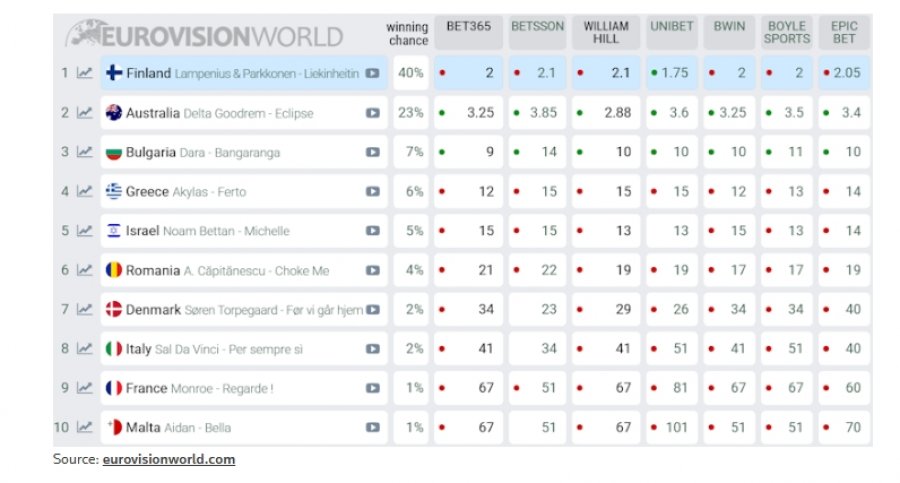Click Finland's Unibet odds of 1.75
This screenshot has width=900, height=483.
point(672,73)
